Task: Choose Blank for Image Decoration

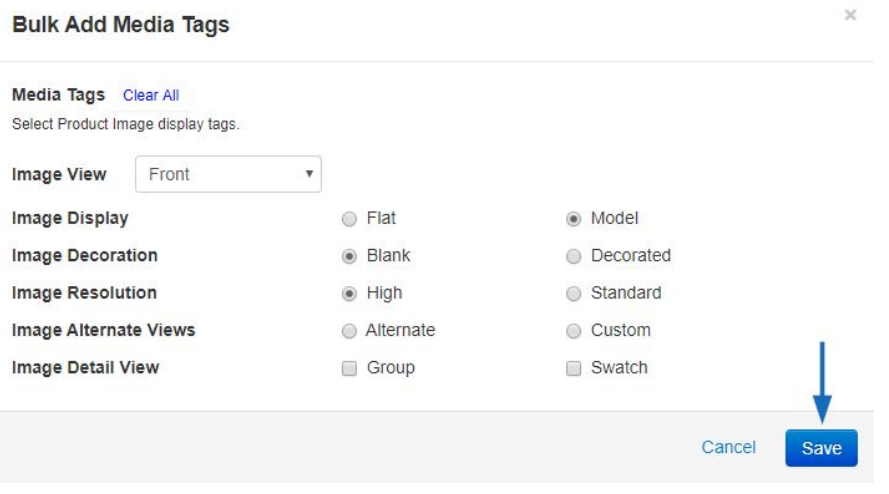Action: [x=349, y=256]
